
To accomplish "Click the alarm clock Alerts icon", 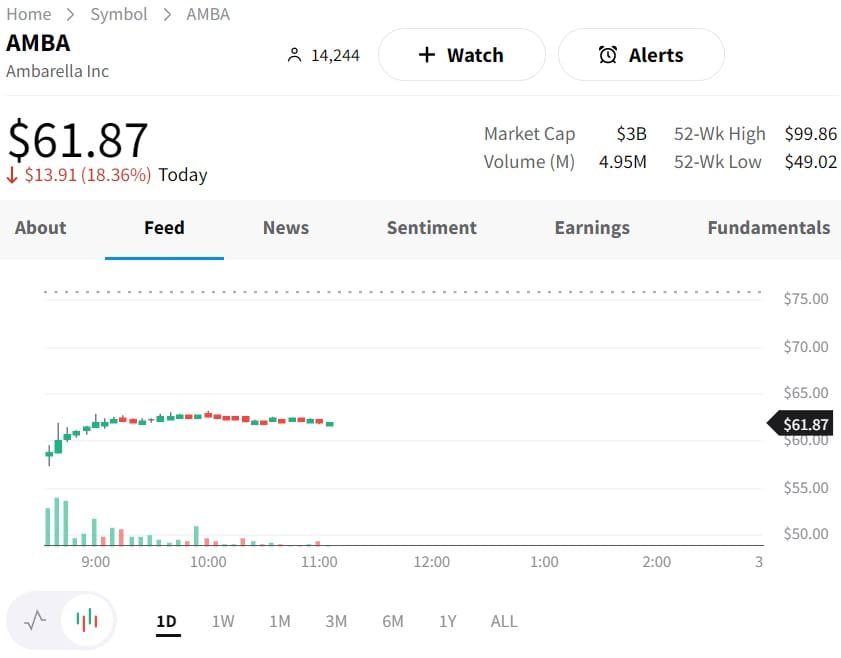I will tap(608, 55).
